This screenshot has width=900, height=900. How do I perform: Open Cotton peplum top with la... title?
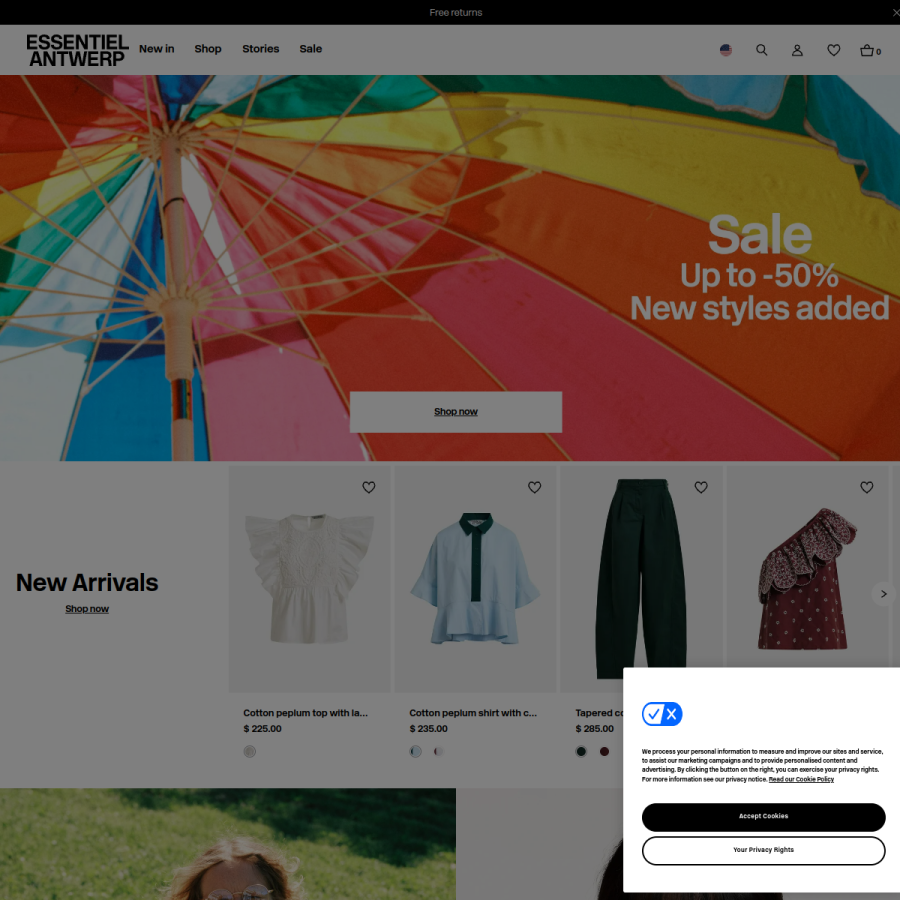coord(305,713)
